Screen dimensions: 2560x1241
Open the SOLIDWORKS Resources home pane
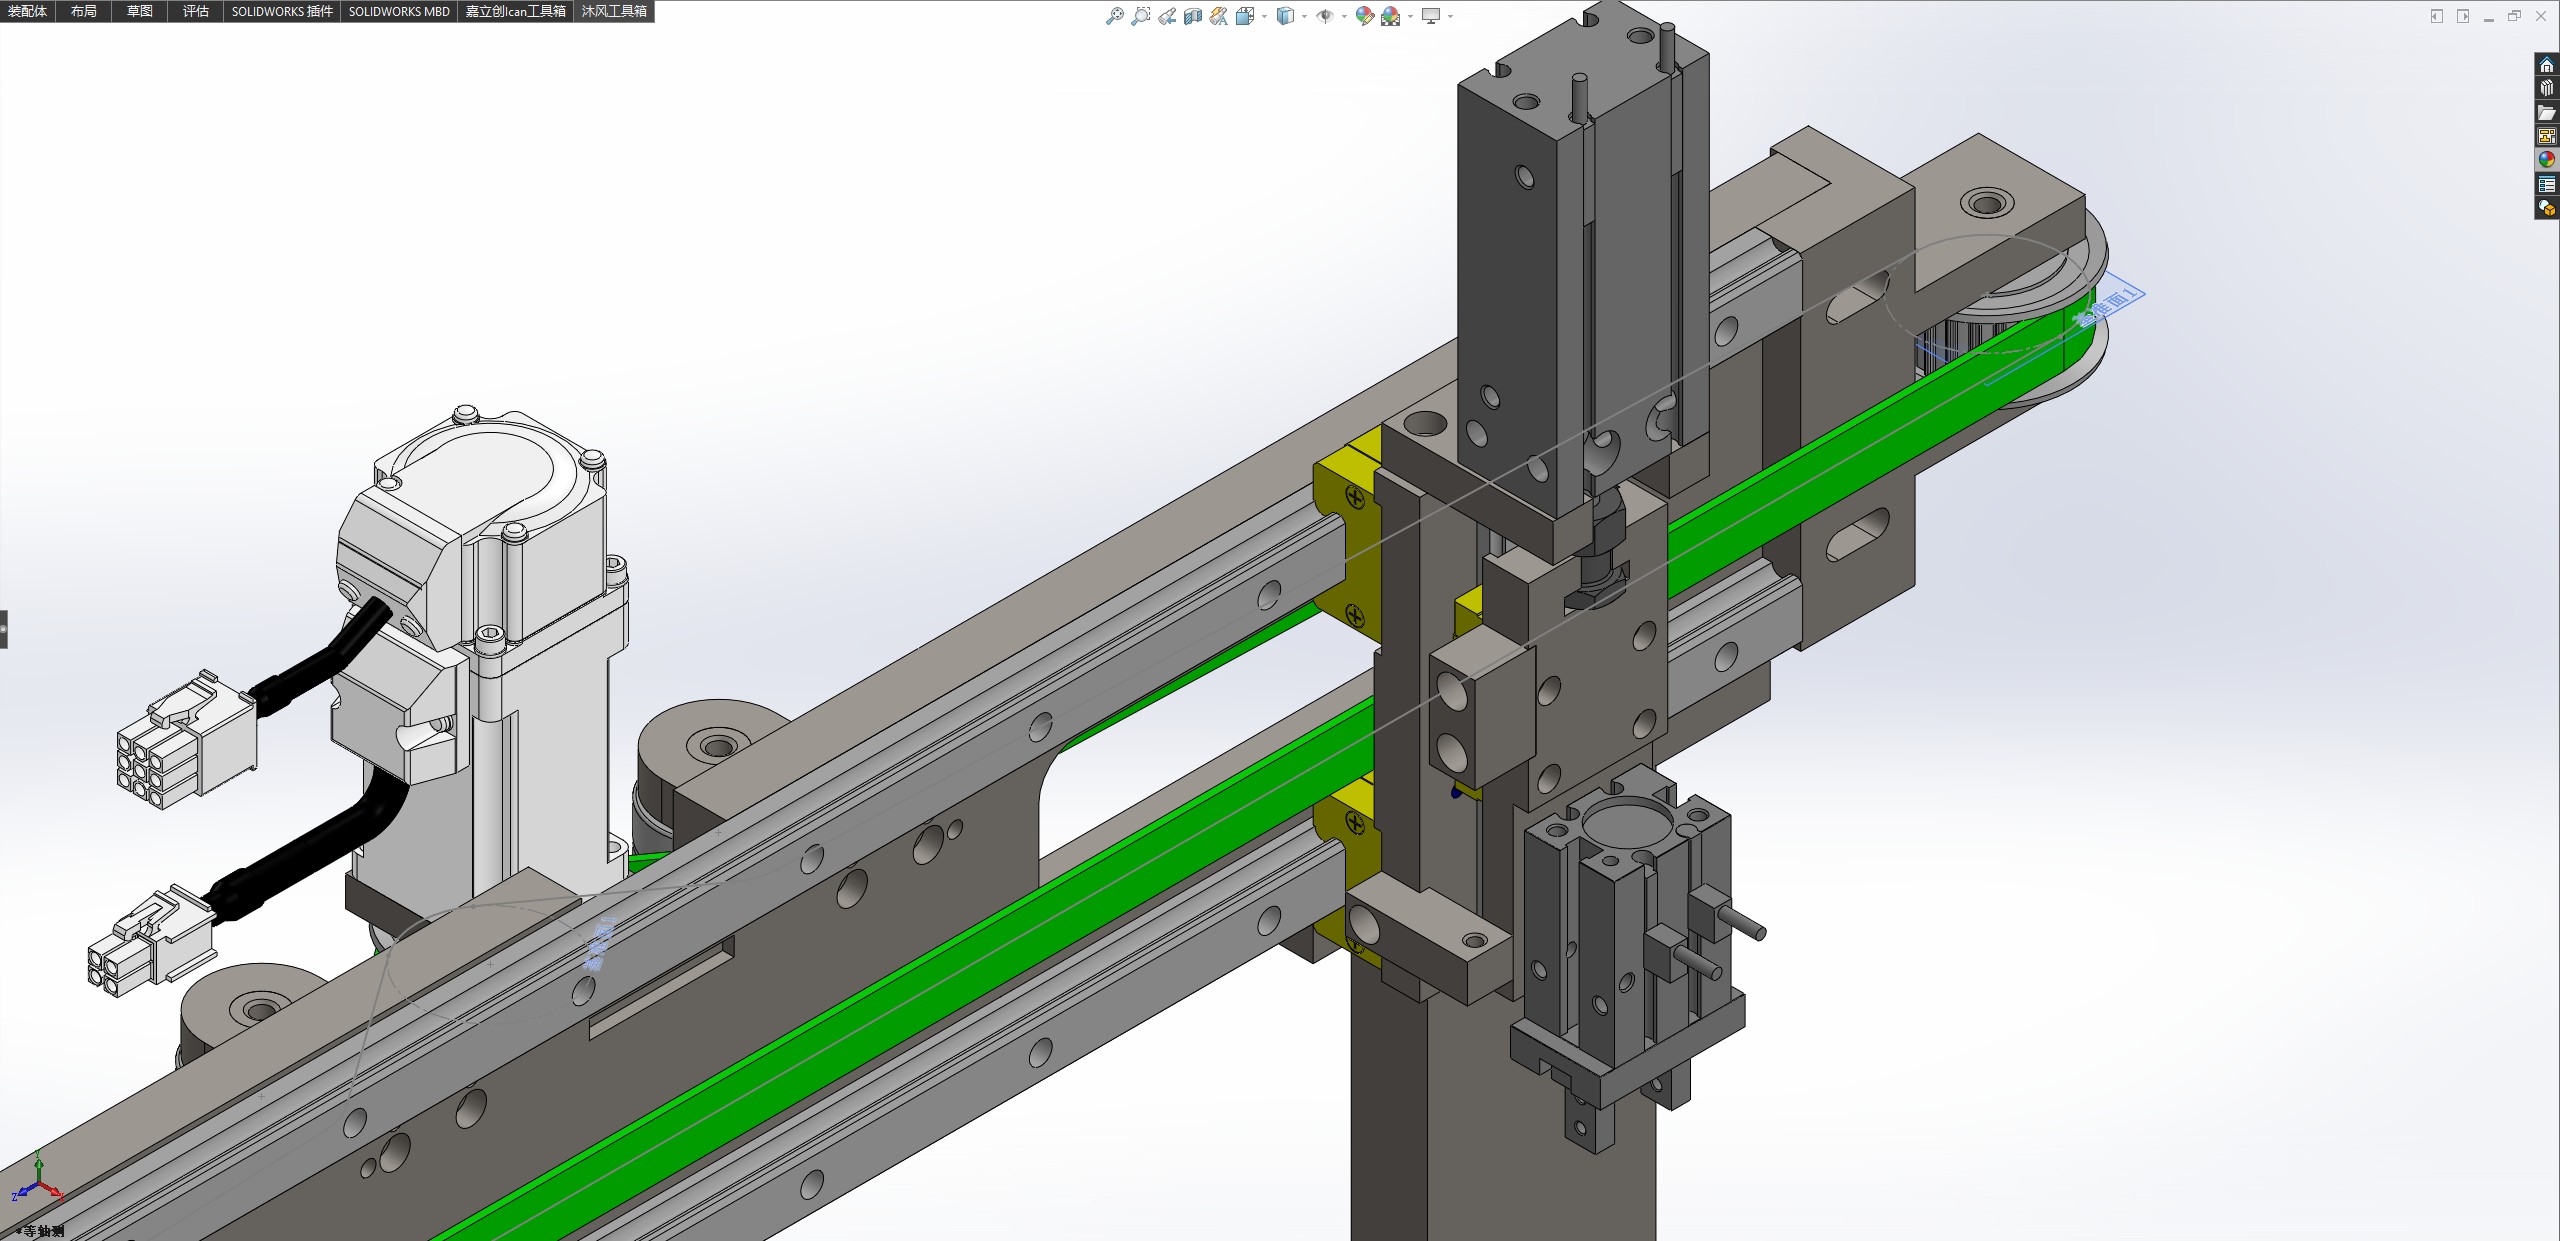pos(2546,65)
